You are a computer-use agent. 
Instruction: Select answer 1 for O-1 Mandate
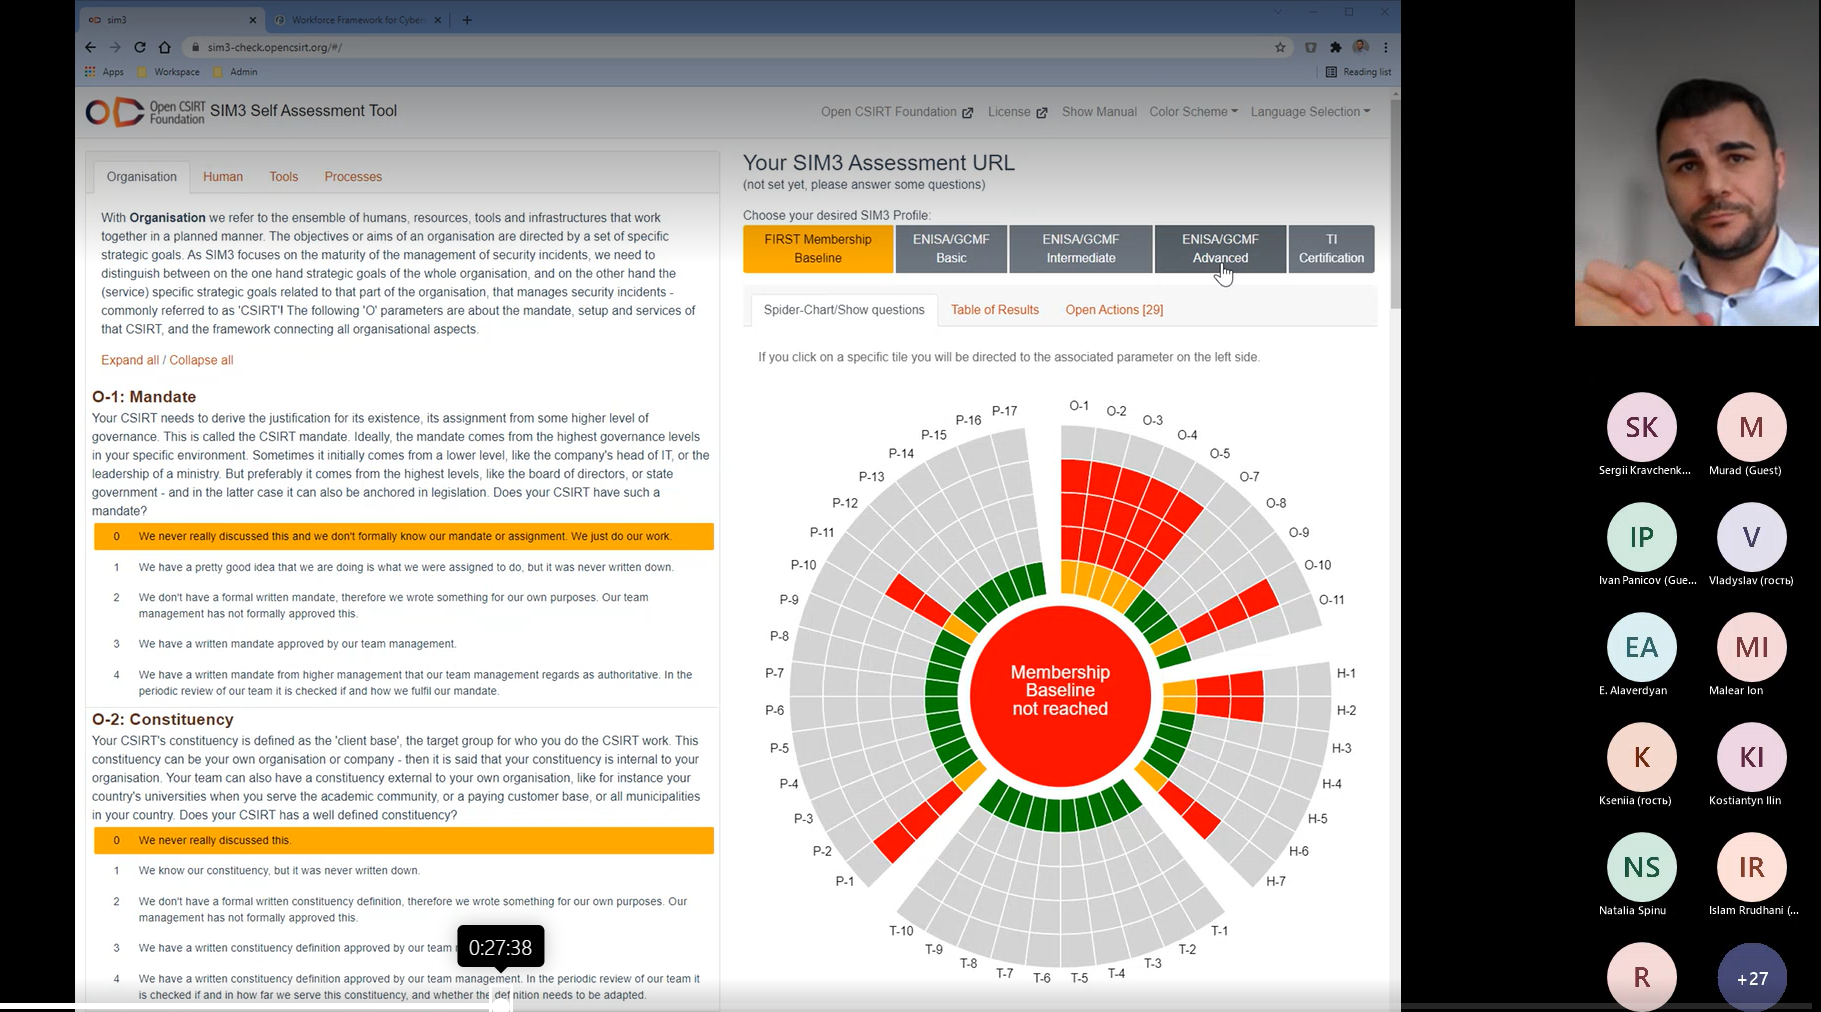coord(404,567)
